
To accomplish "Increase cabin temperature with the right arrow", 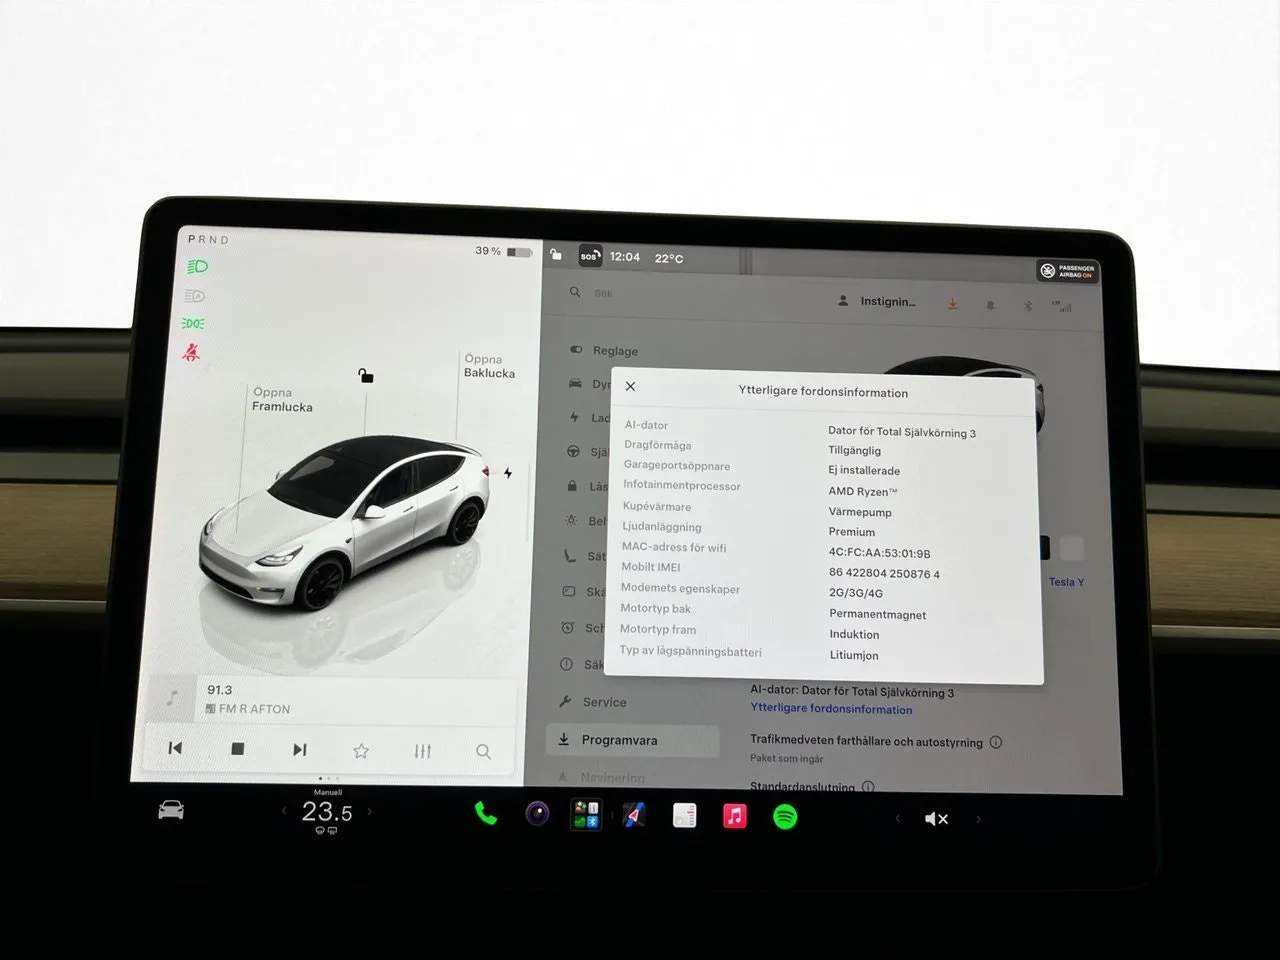I will pos(370,812).
